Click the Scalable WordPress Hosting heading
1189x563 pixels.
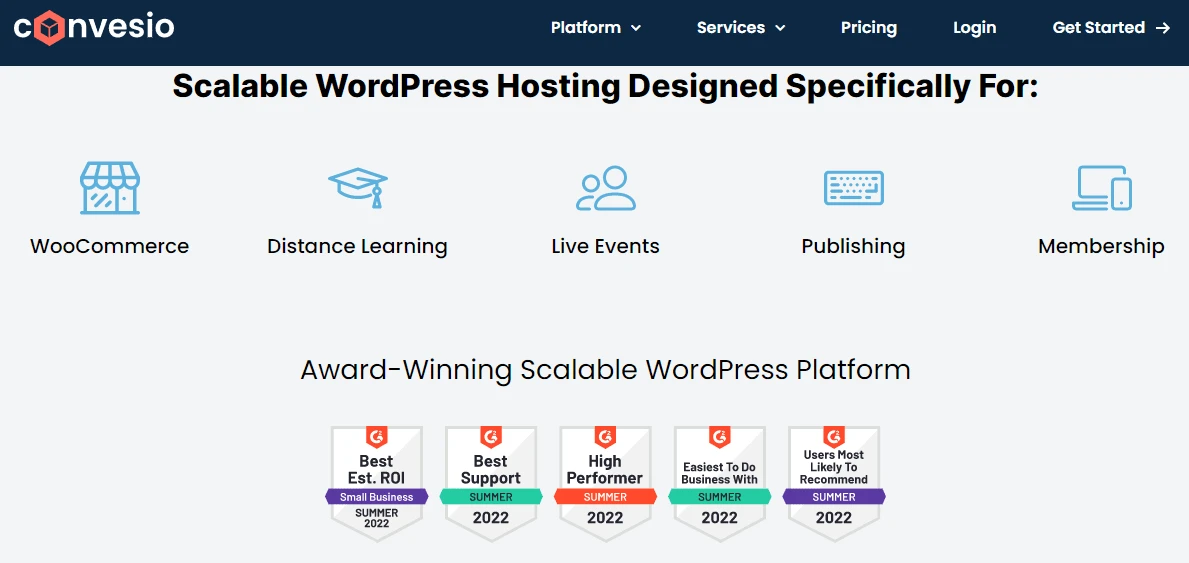[604, 86]
